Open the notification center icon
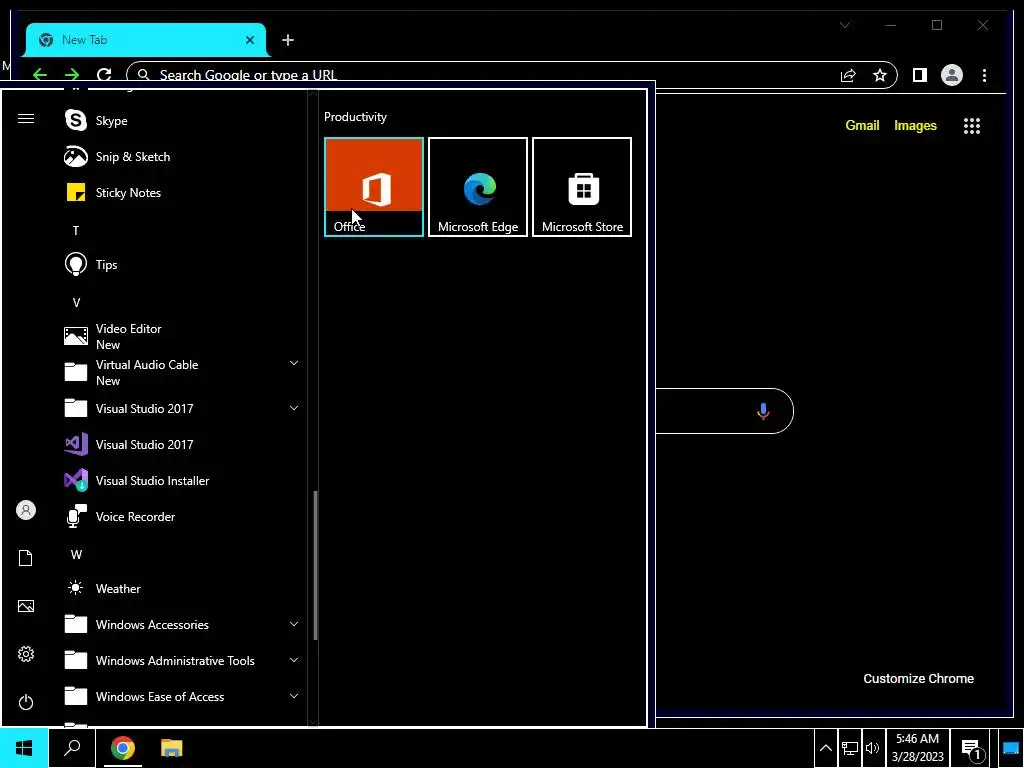The height and width of the screenshot is (768, 1024). (972, 748)
